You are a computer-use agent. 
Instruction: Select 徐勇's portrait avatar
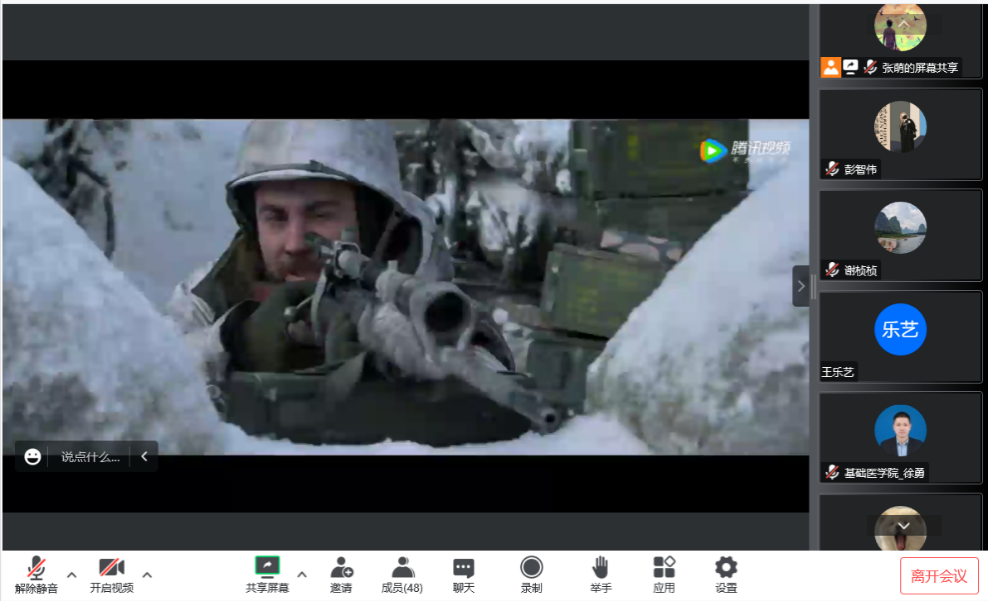click(900, 430)
